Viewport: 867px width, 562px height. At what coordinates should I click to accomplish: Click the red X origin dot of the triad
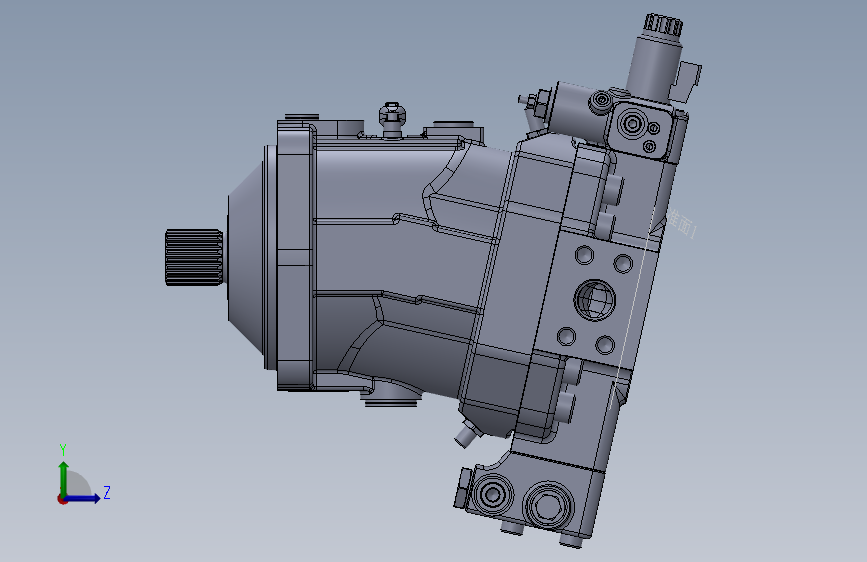[62, 499]
